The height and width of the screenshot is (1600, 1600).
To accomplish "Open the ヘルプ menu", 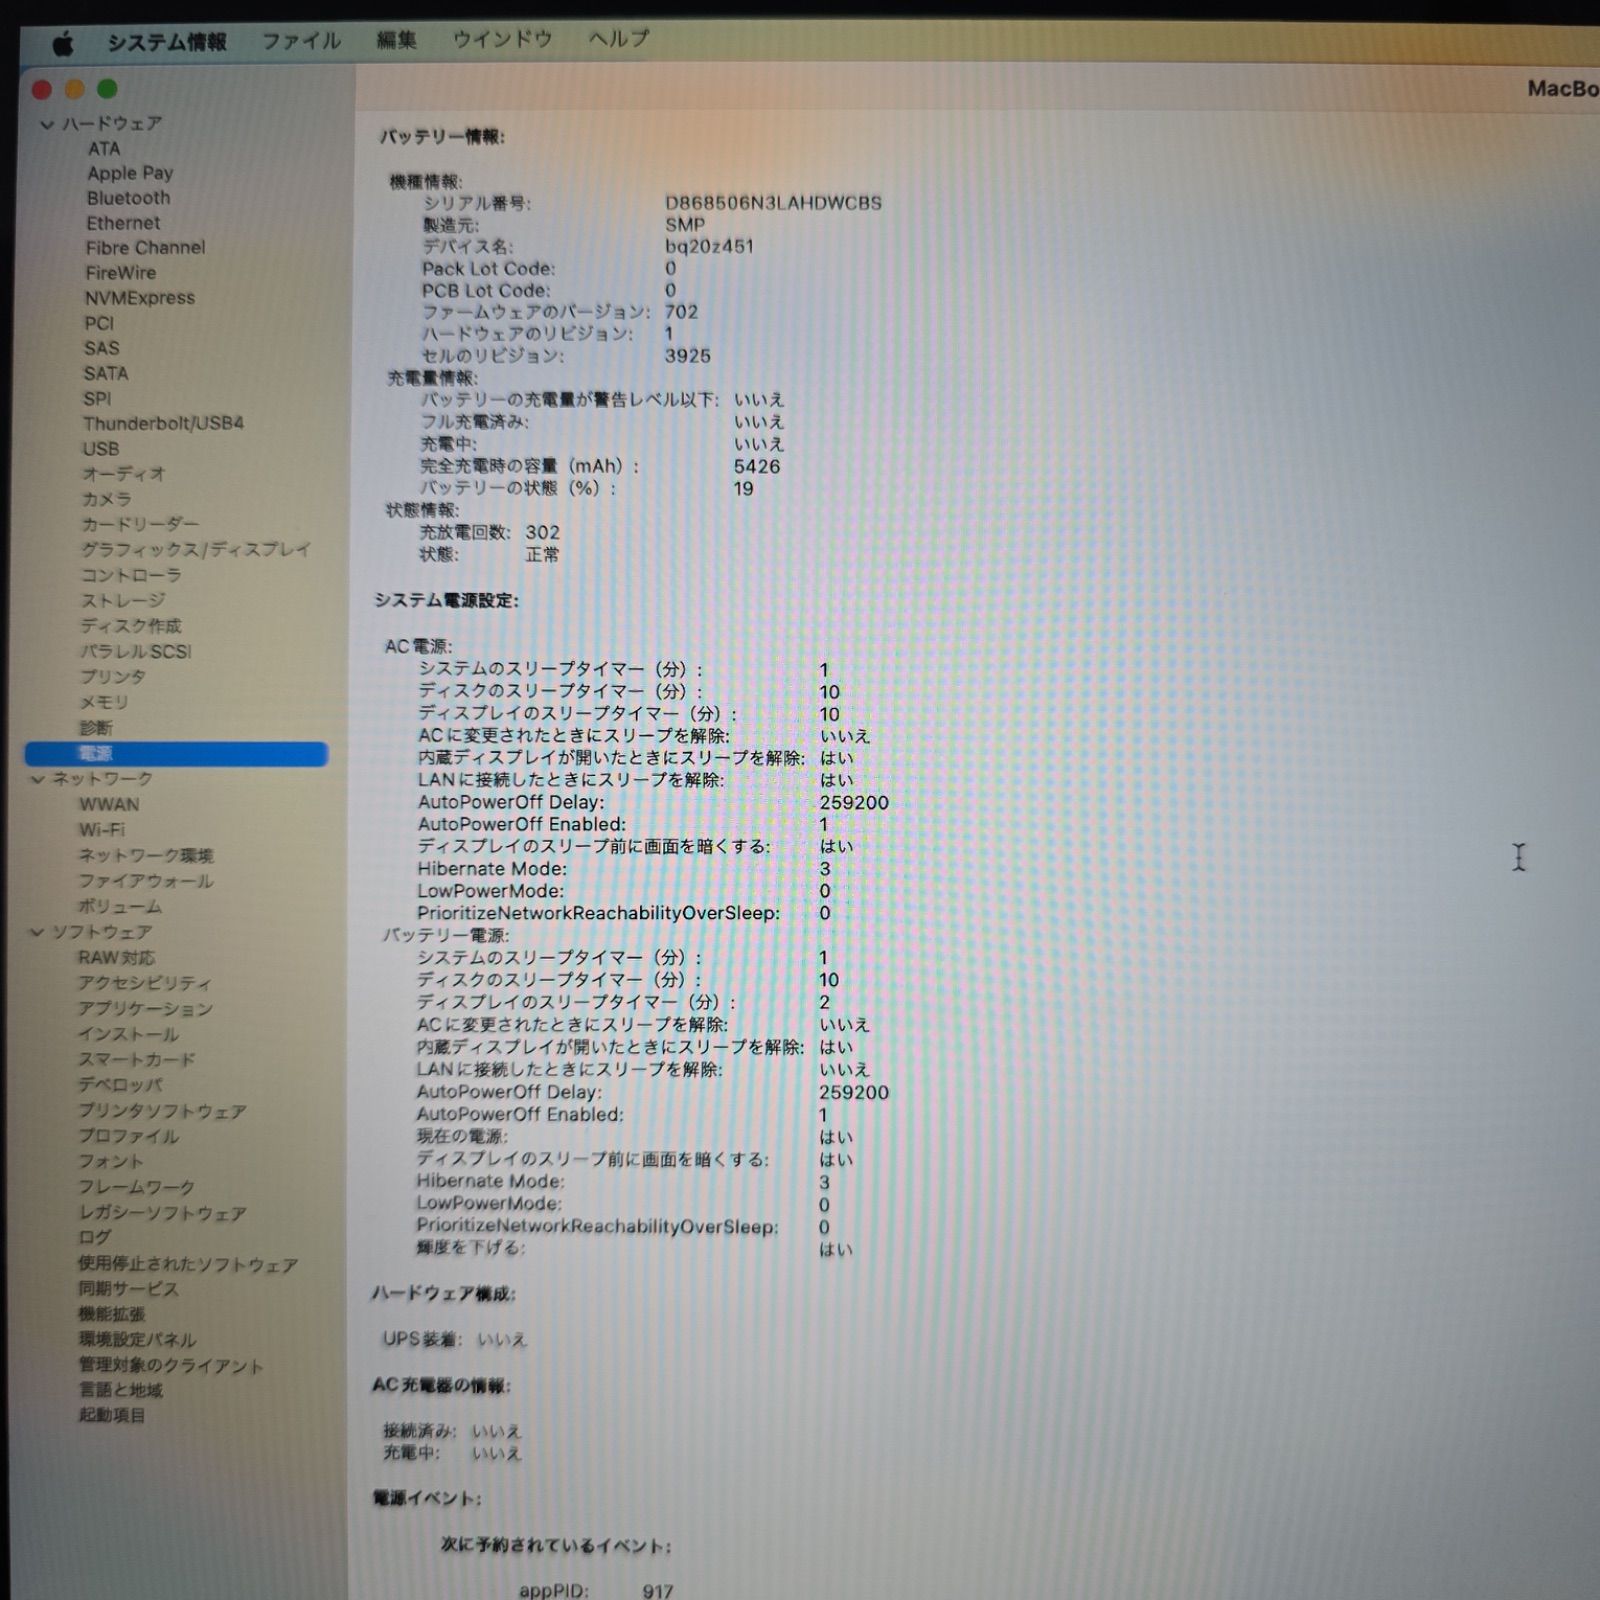I will (618, 39).
